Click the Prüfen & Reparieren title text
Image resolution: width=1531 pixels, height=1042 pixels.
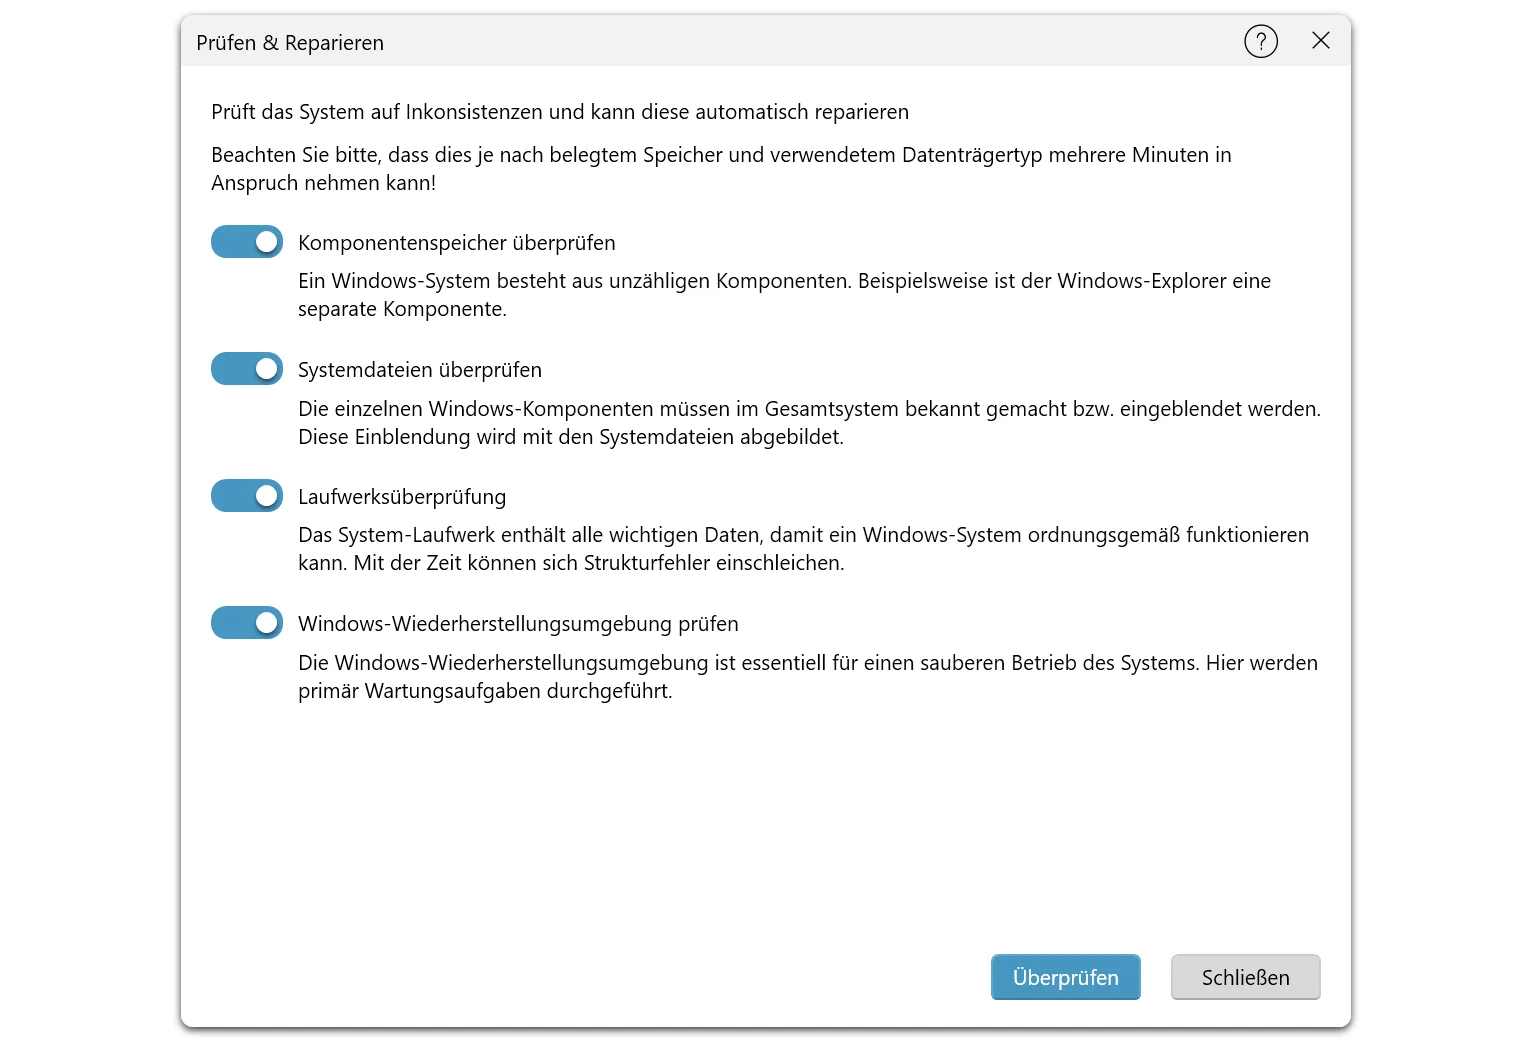[290, 43]
